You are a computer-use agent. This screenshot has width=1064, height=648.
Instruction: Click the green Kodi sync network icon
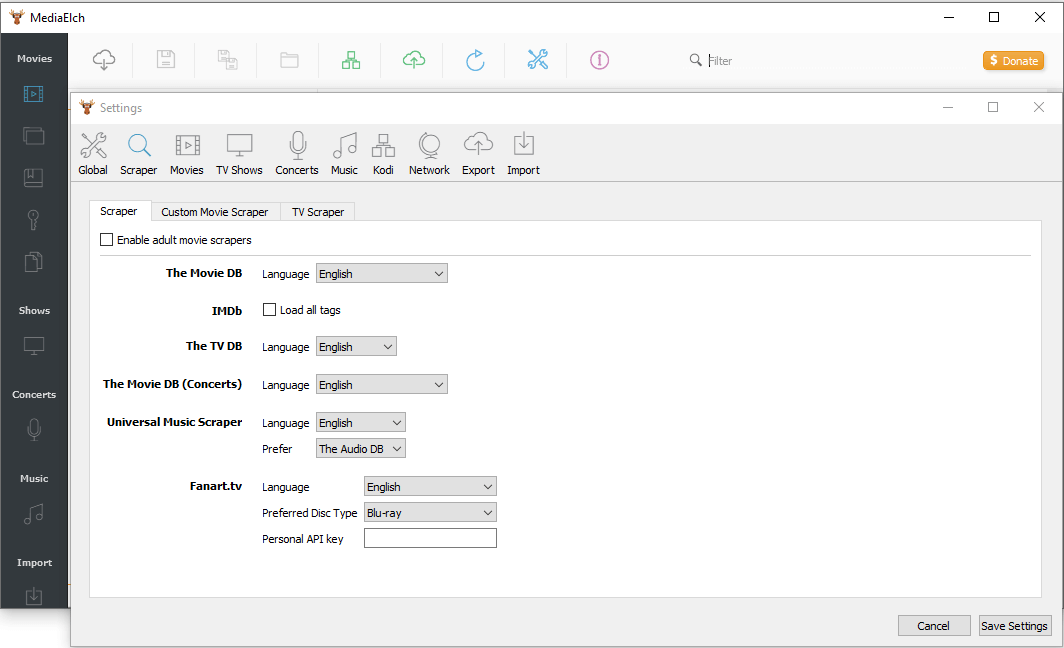(x=351, y=60)
